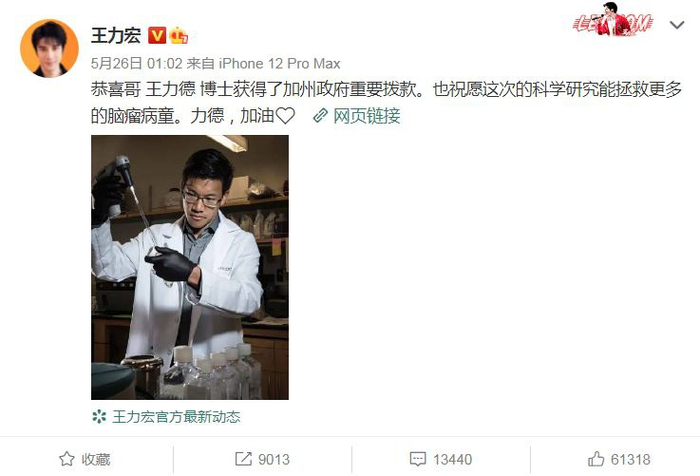The height and width of the screenshot is (476, 700).
Task: Click the 9013 repost count
Action: pyautogui.click(x=274, y=459)
